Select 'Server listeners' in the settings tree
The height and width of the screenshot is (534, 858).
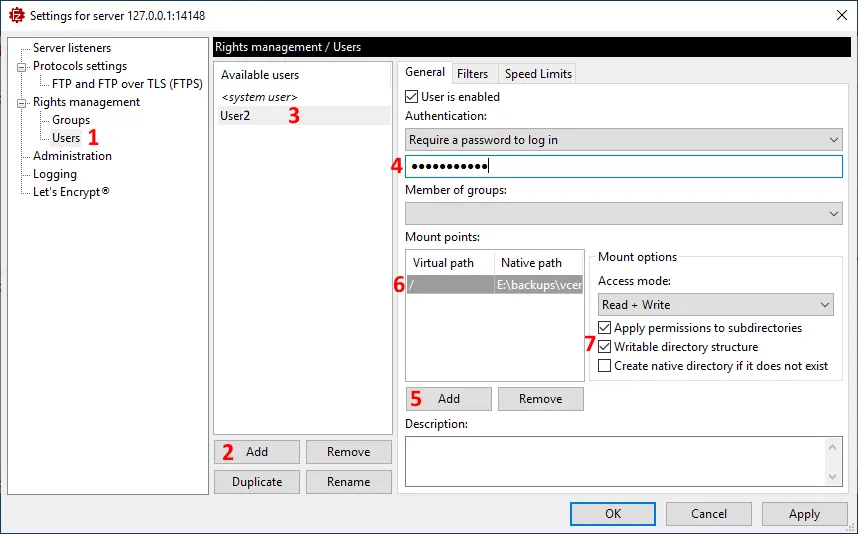pos(71,48)
